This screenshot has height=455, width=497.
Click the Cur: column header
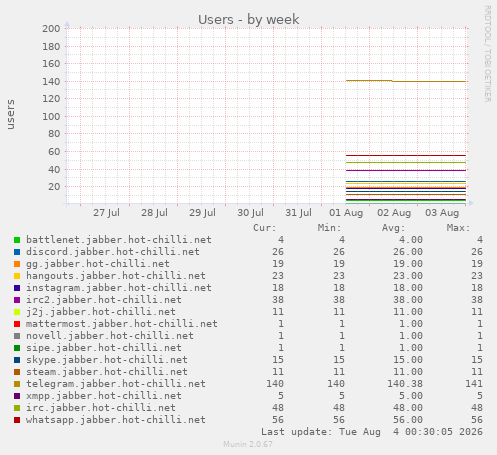pyautogui.click(x=265, y=228)
